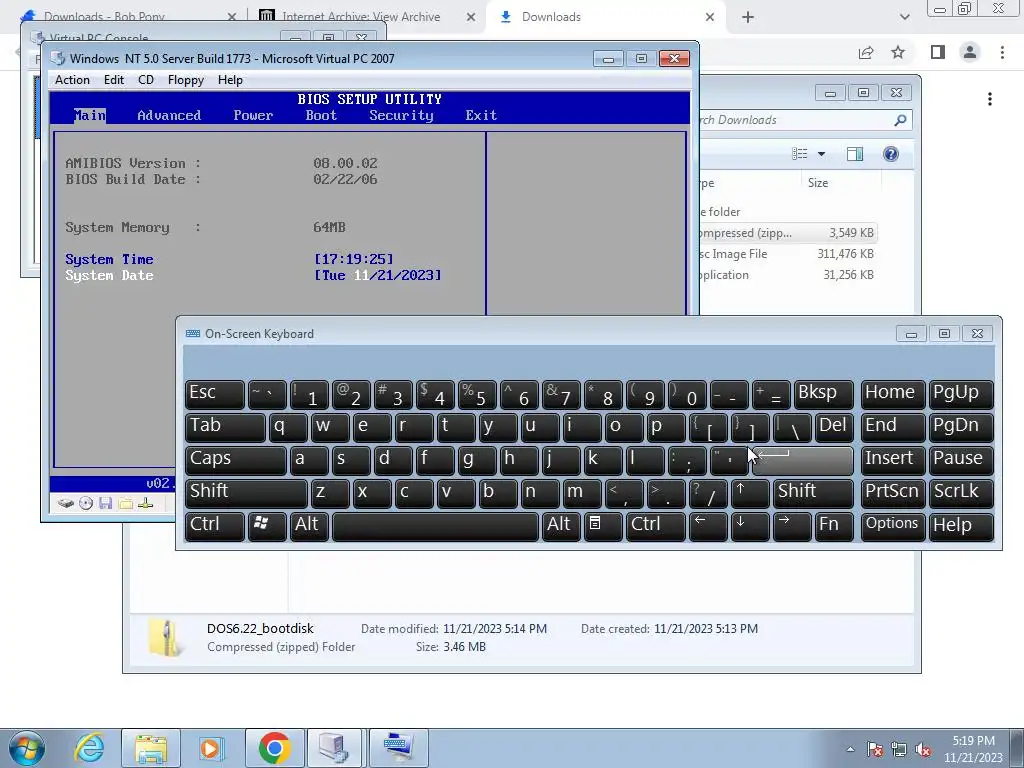Viewport: 1024px width, 768px height.
Task: Select the Security tab in BIOS Setup
Action: (401, 116)
